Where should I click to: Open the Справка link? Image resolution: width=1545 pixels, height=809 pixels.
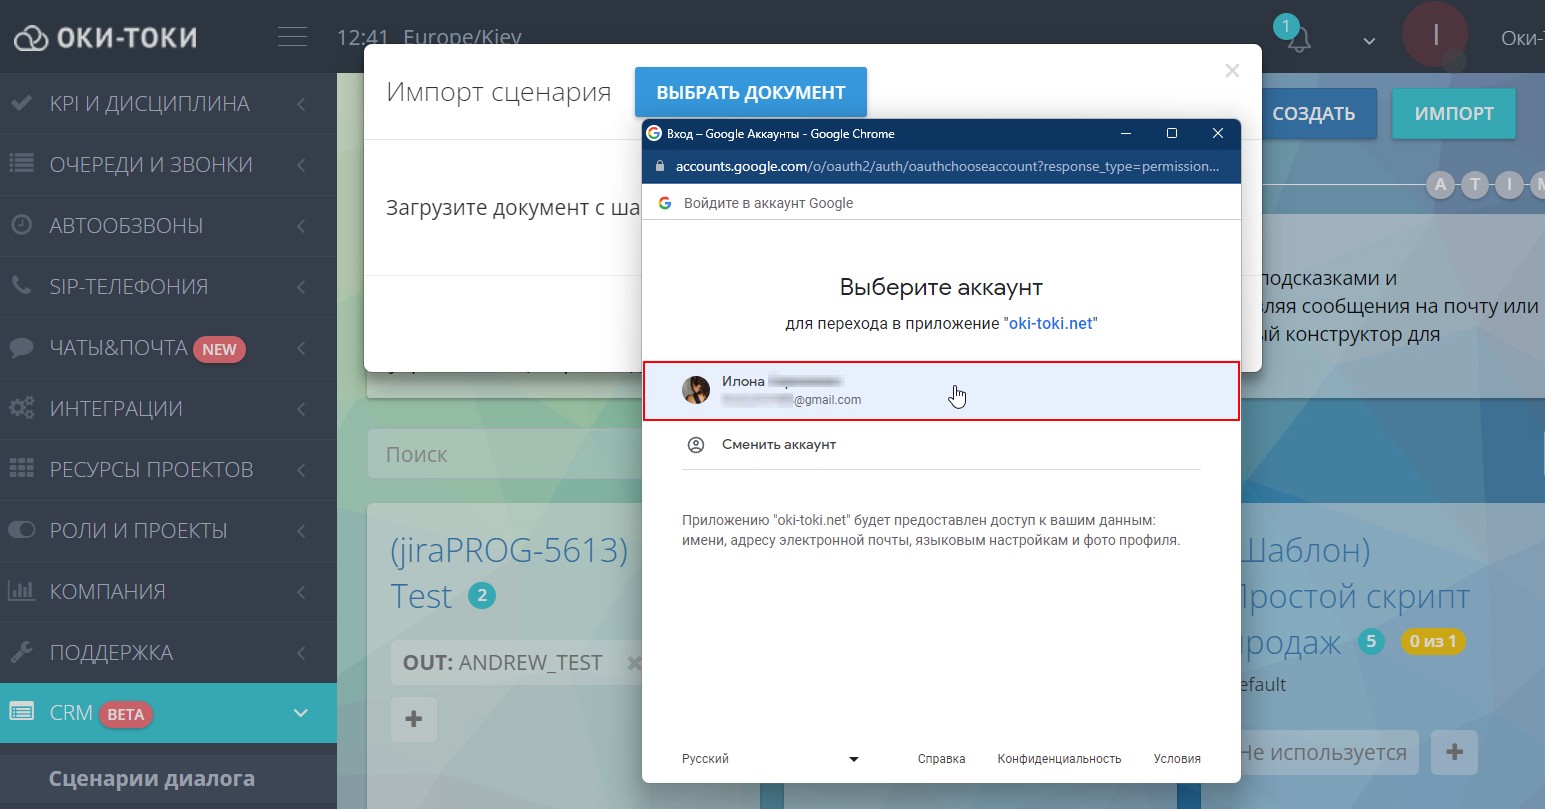tap(941, 759)
